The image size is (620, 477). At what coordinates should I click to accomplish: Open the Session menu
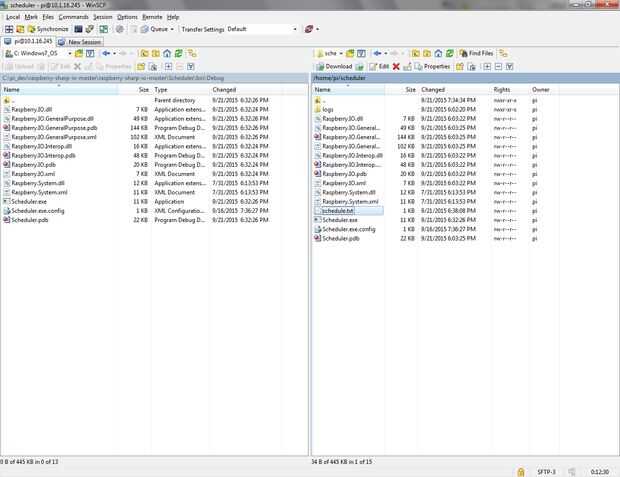(x=102, y=17)
